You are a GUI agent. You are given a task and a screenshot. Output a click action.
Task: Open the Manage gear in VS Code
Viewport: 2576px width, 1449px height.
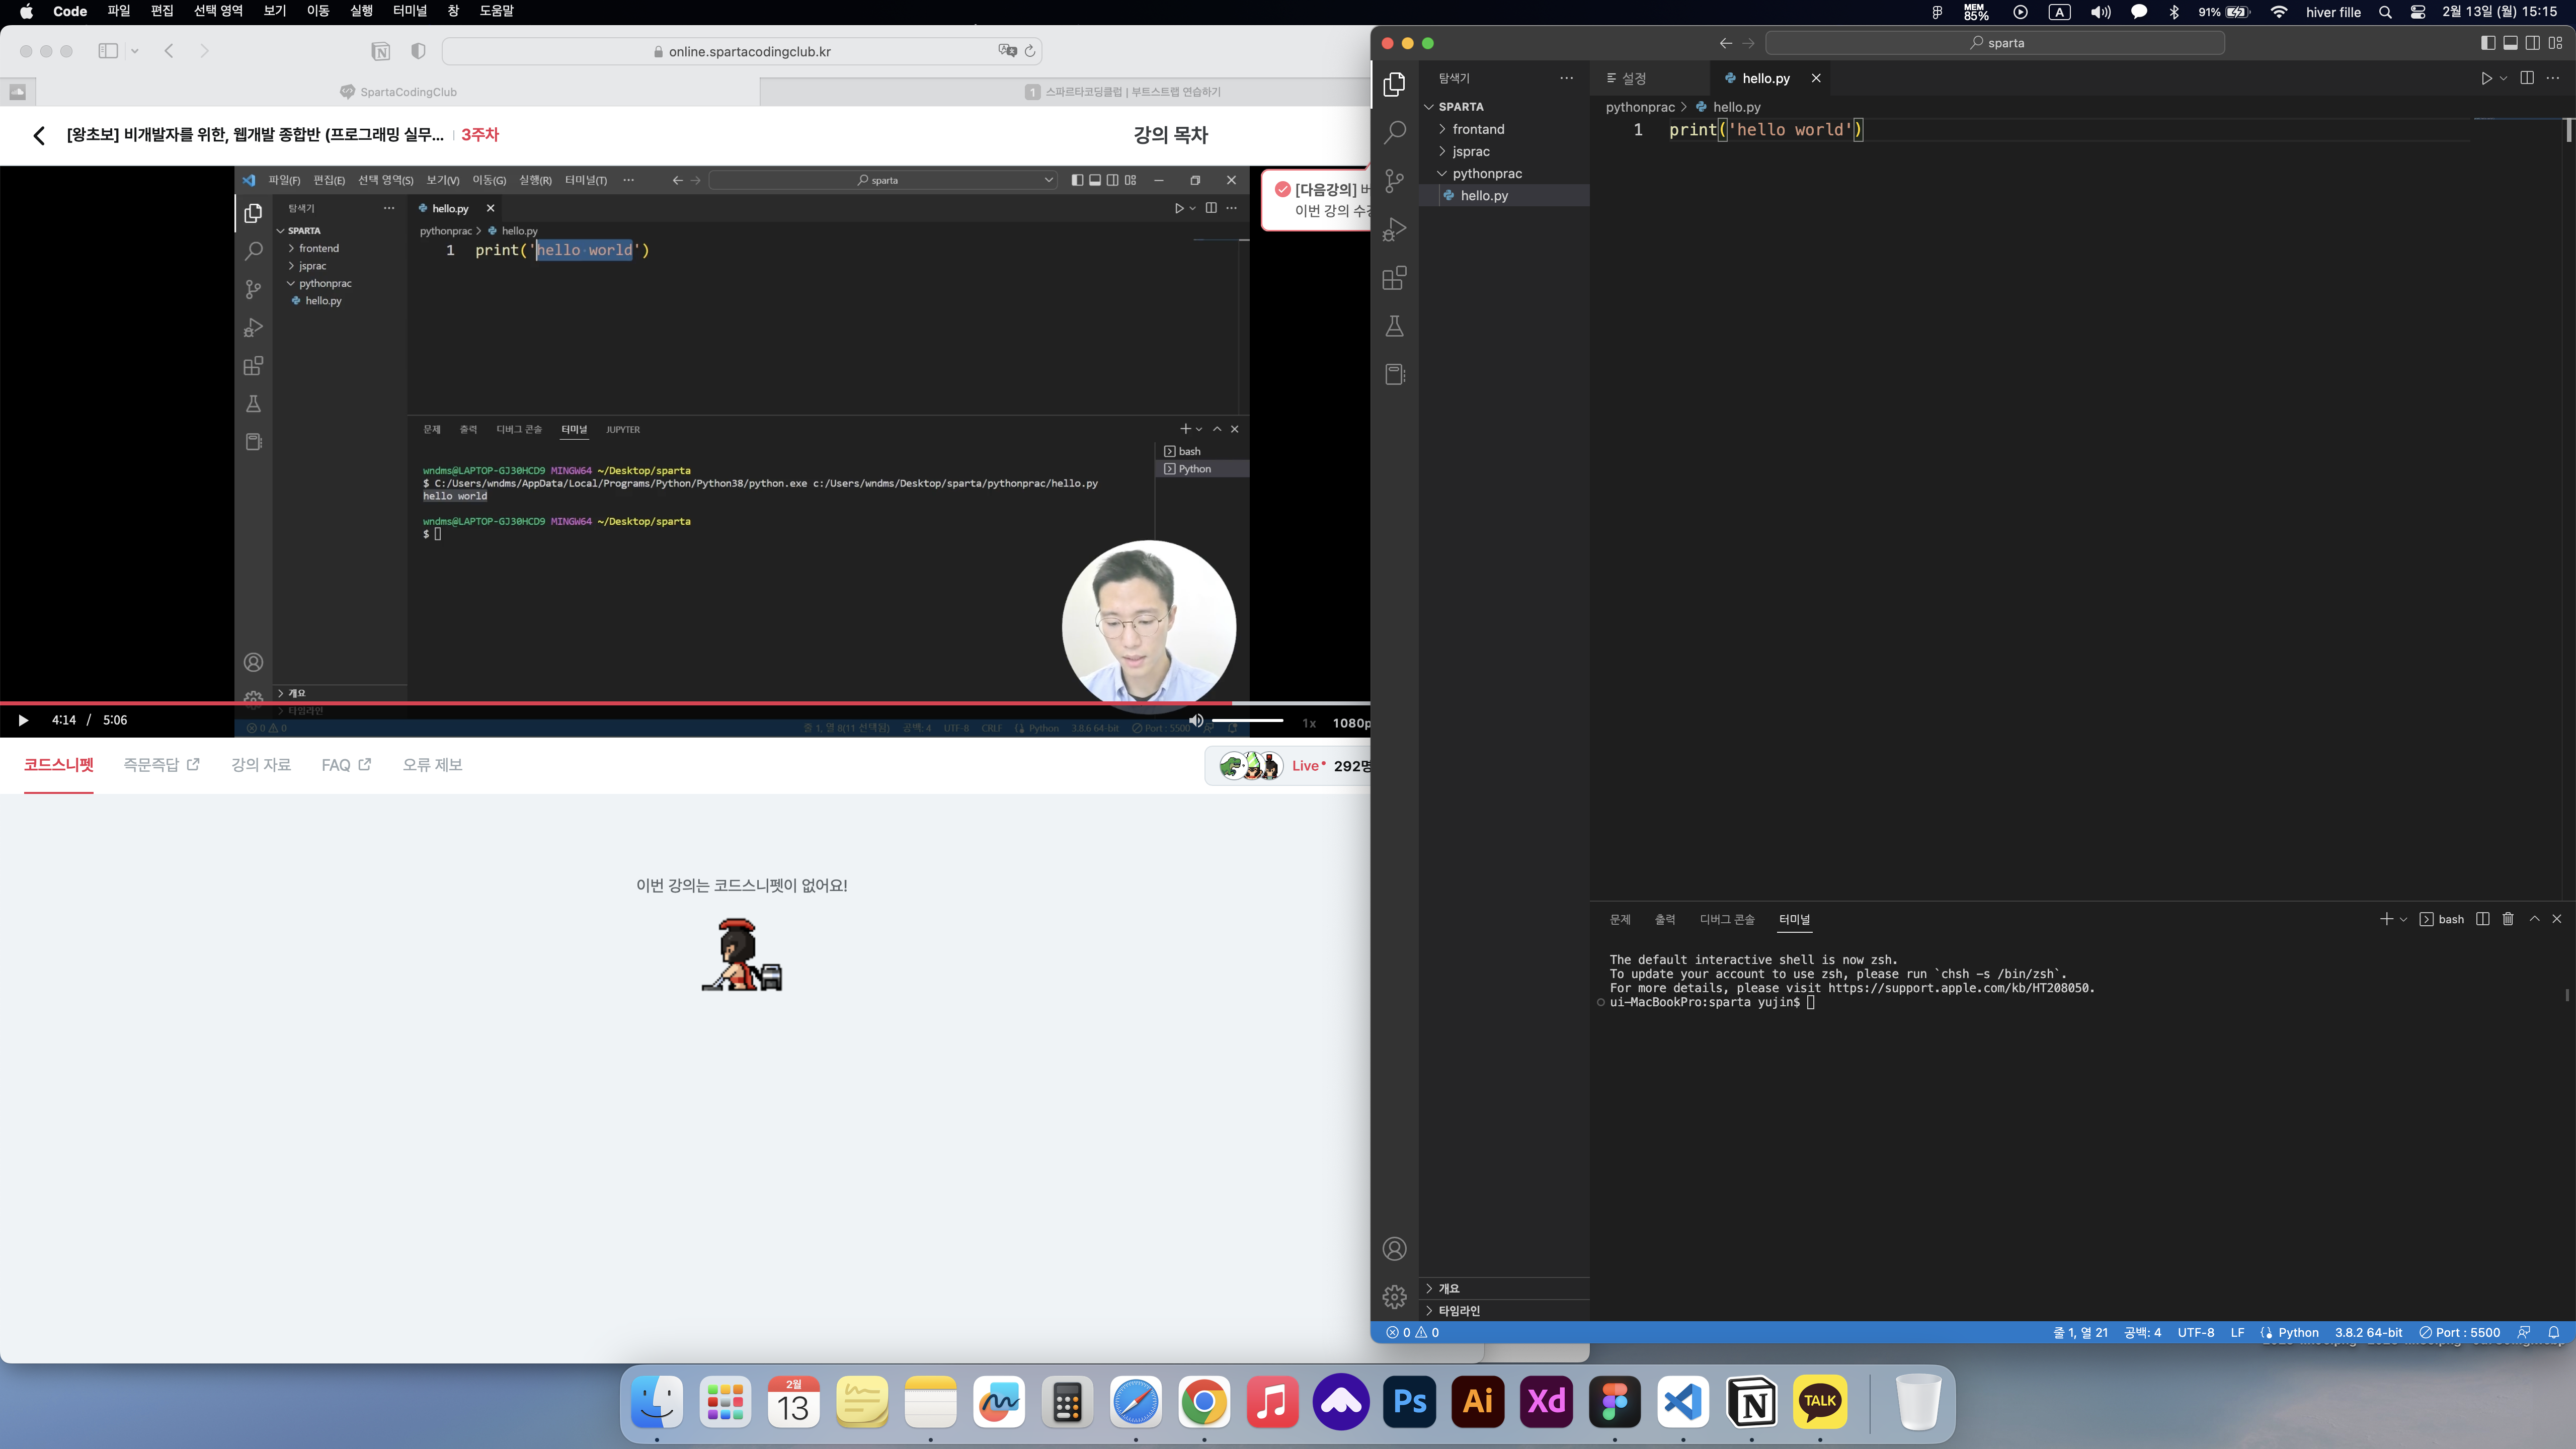1394,1297
